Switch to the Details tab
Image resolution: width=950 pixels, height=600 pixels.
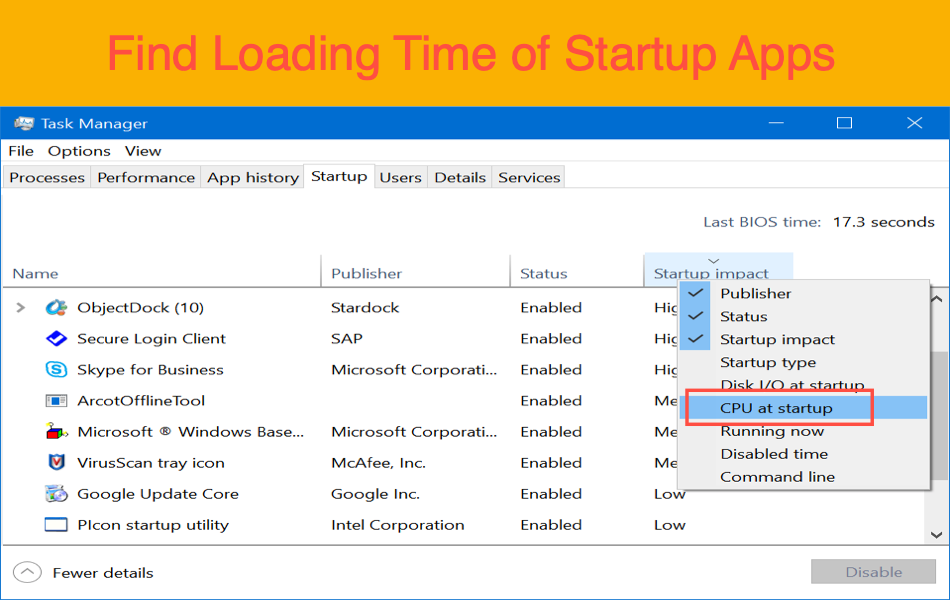460,178
